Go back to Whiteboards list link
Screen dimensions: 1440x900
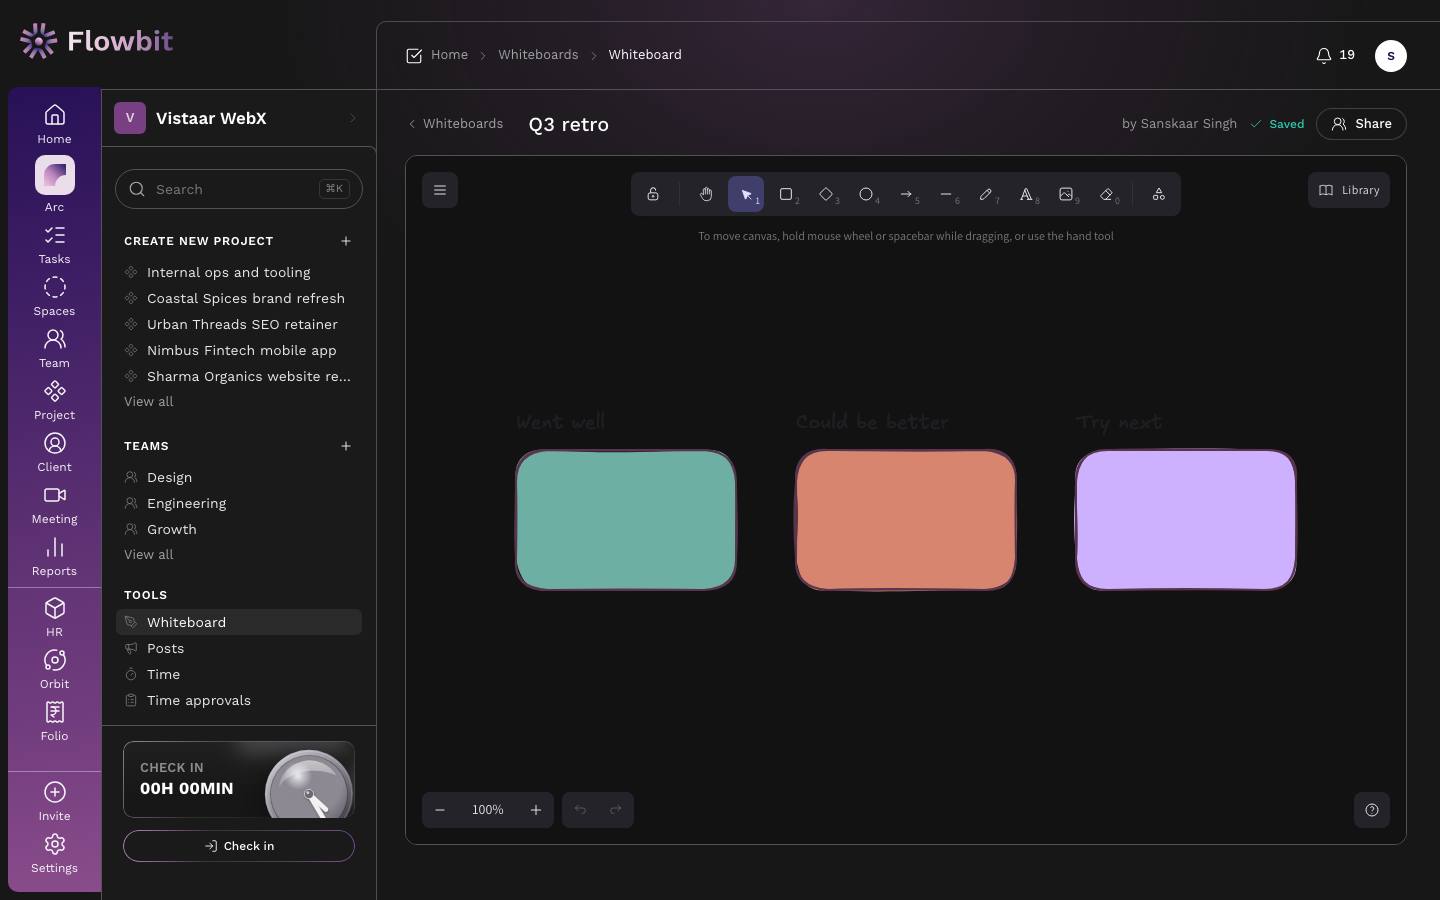455,124
